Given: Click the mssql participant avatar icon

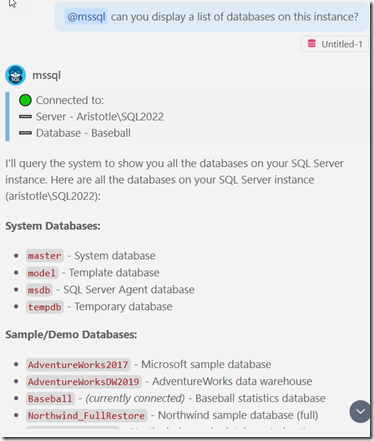Looking at the screenshot, I should point(15,75).
